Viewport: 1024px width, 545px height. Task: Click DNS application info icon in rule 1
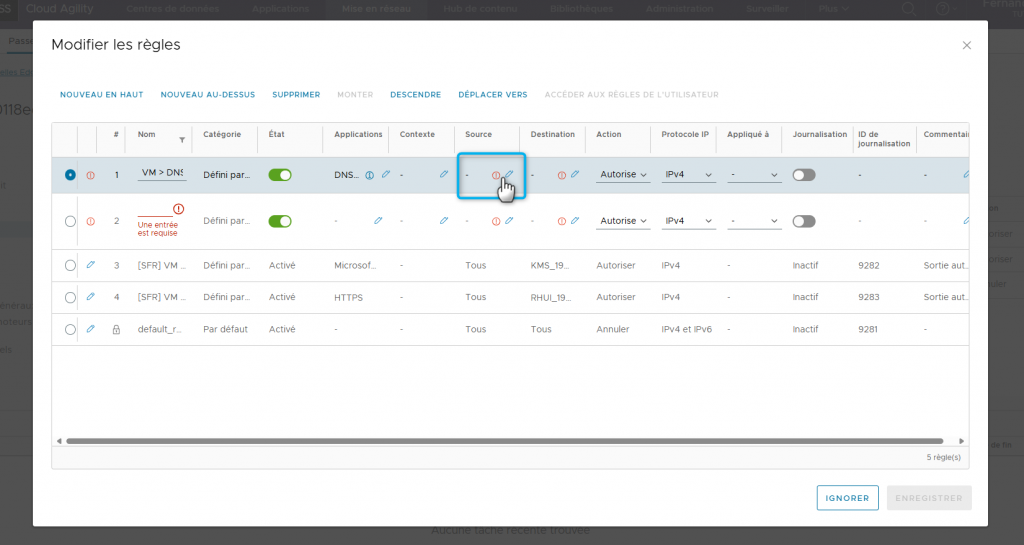(369, 175)
